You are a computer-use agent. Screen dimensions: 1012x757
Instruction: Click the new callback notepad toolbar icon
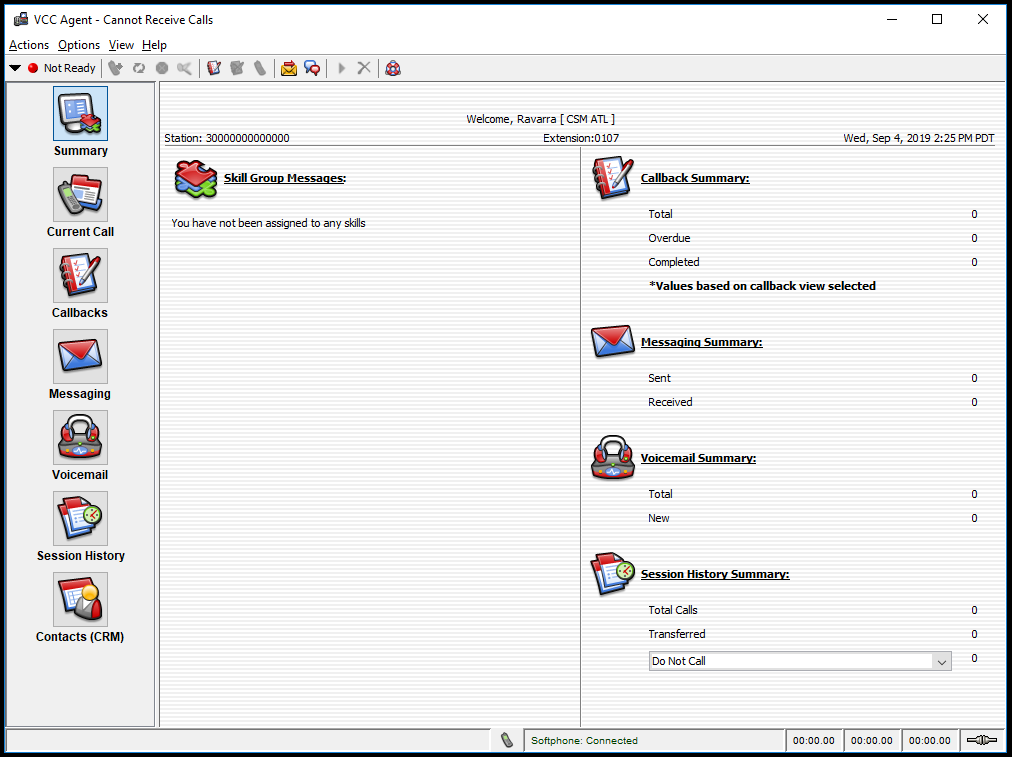214,68
